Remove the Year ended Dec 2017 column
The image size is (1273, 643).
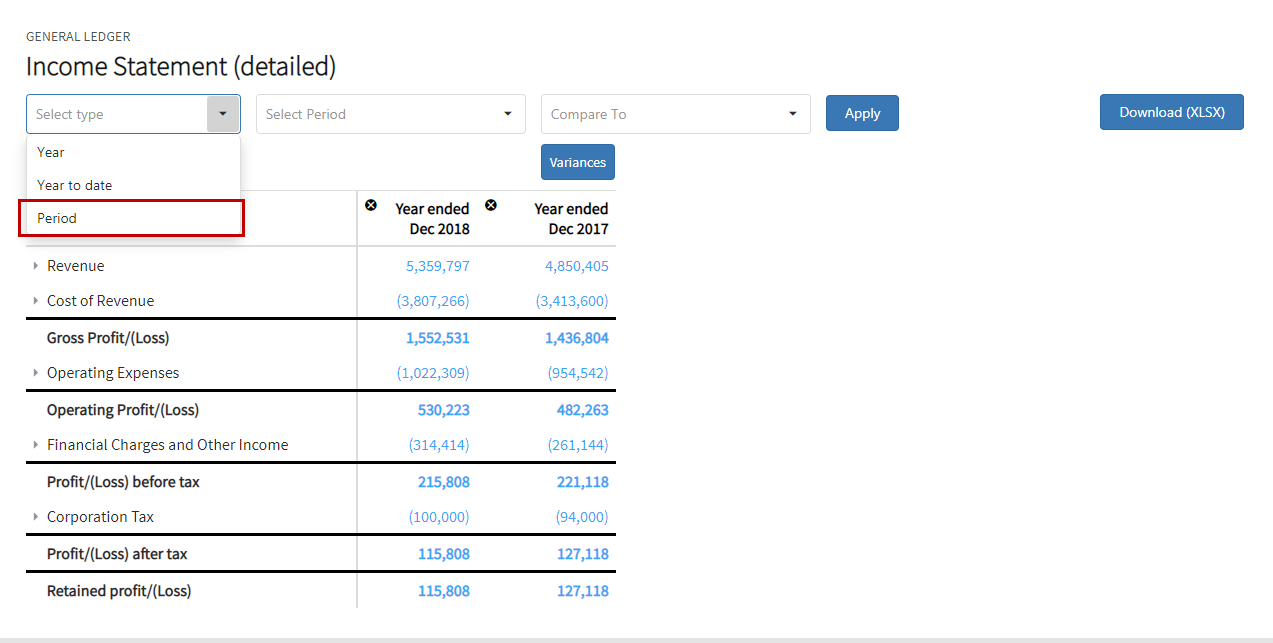tap(491, 205)
